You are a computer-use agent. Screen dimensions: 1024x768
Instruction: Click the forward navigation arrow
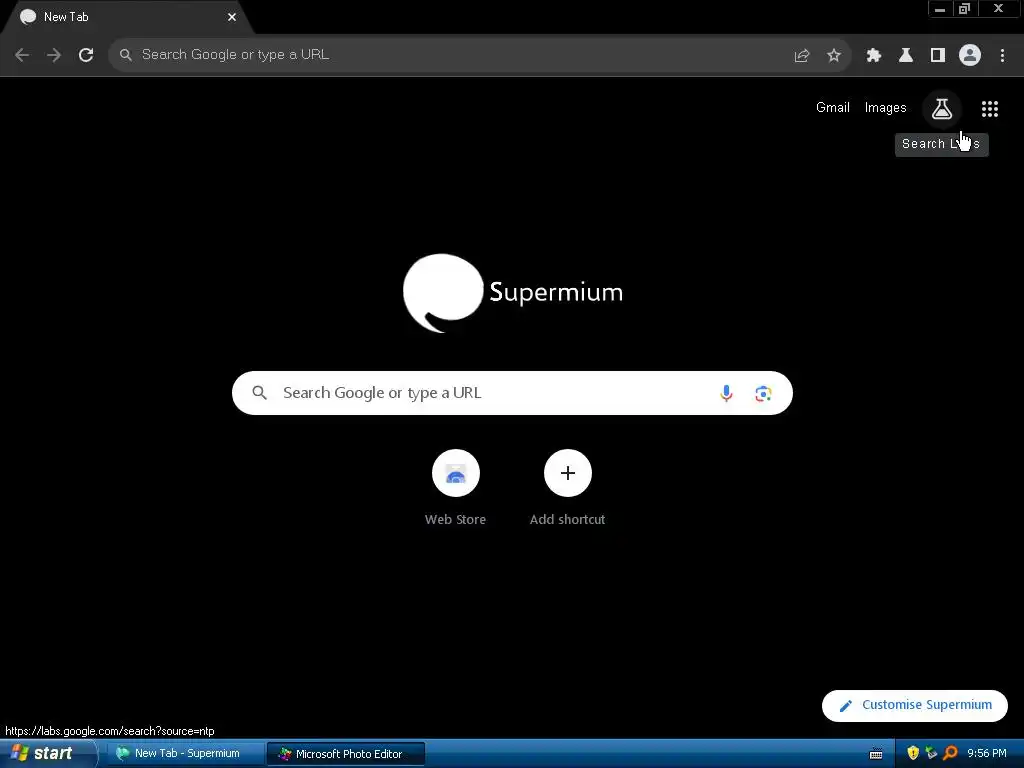(x=54, y=55)
